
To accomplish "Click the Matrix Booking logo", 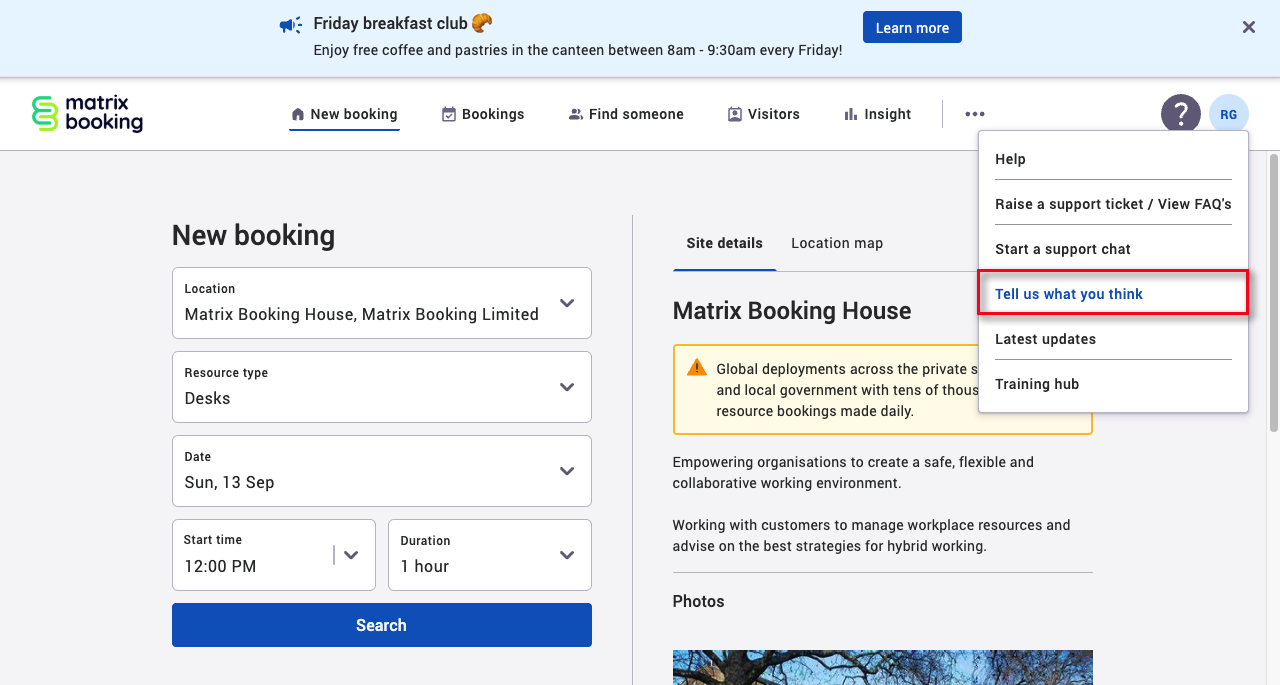I will click(x=87, y=114).
